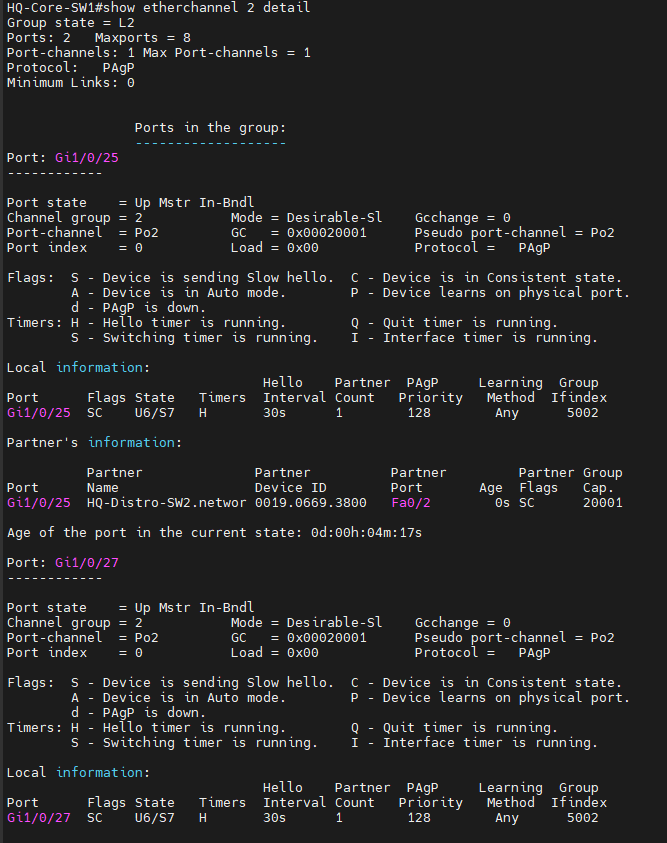This screenshot has width=667, height=843.
Task: Click Gi1/0/27 in the bottom local information row
Action: pyautogui.click(x=39, y=817)
